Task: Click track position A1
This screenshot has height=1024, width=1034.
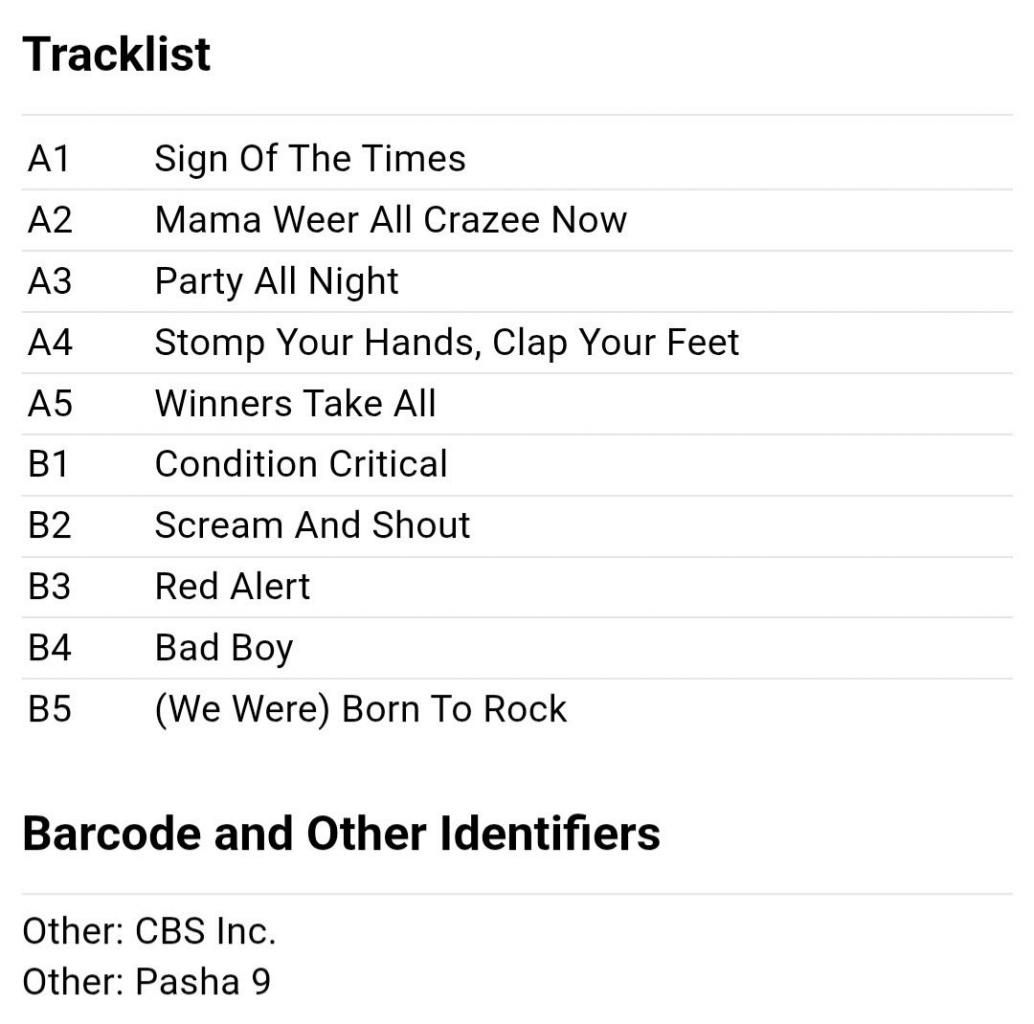Action: [49, 159]
